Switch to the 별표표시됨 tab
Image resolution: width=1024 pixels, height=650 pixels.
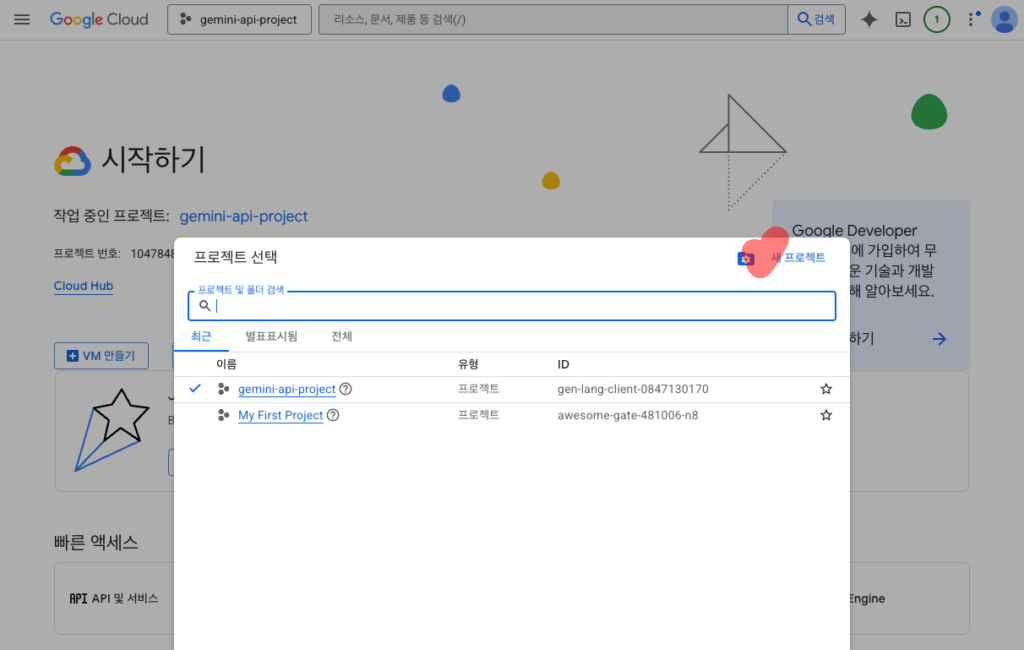[271, 337]
